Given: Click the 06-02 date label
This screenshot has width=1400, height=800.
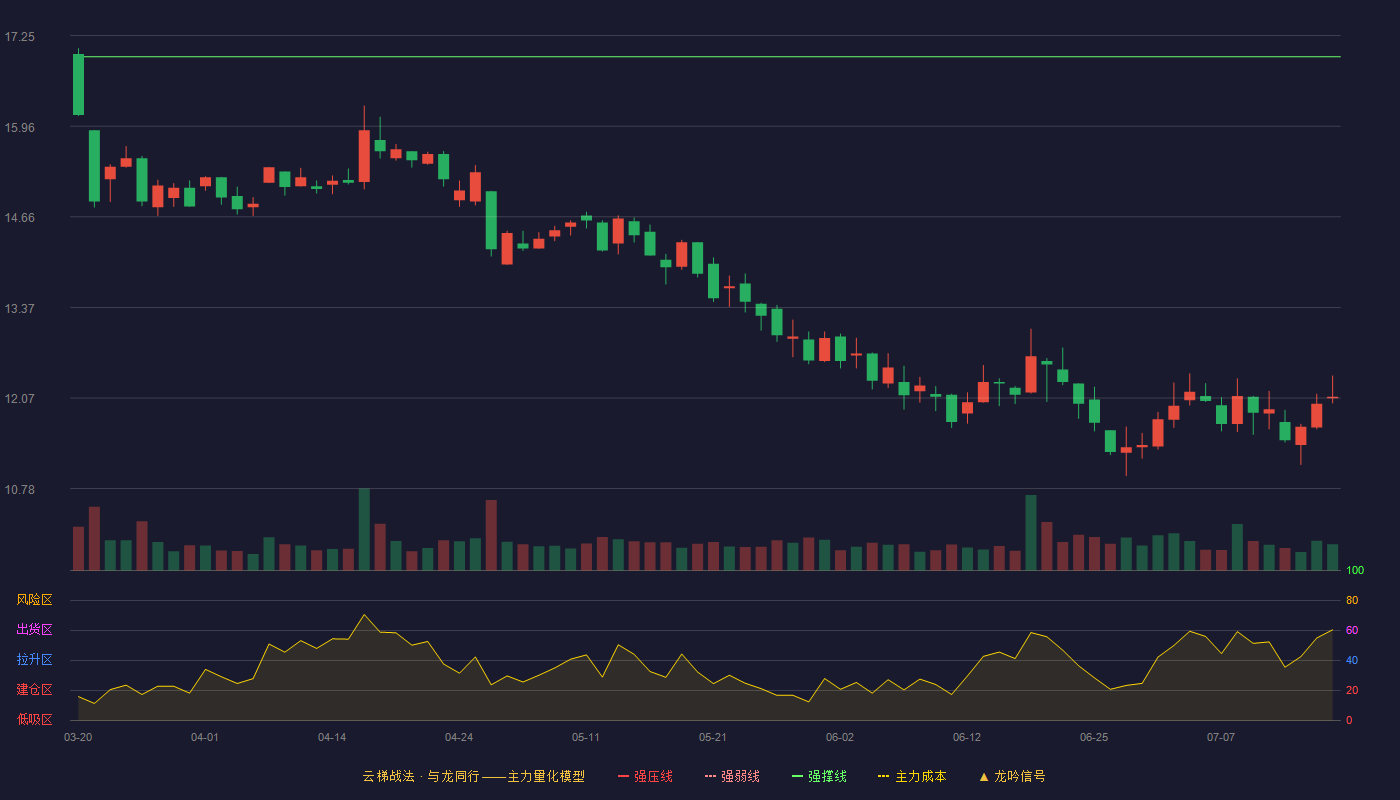Looking at the screenshot, I should coord(840,737).
